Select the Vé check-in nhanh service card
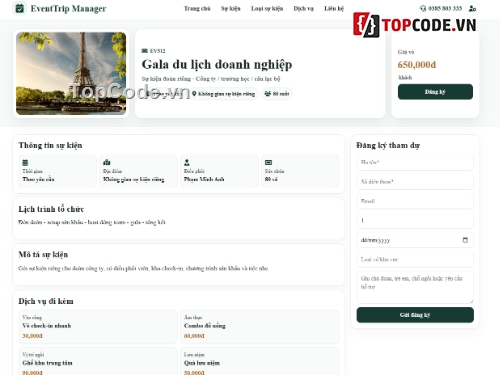 click(x=98, y=326)
